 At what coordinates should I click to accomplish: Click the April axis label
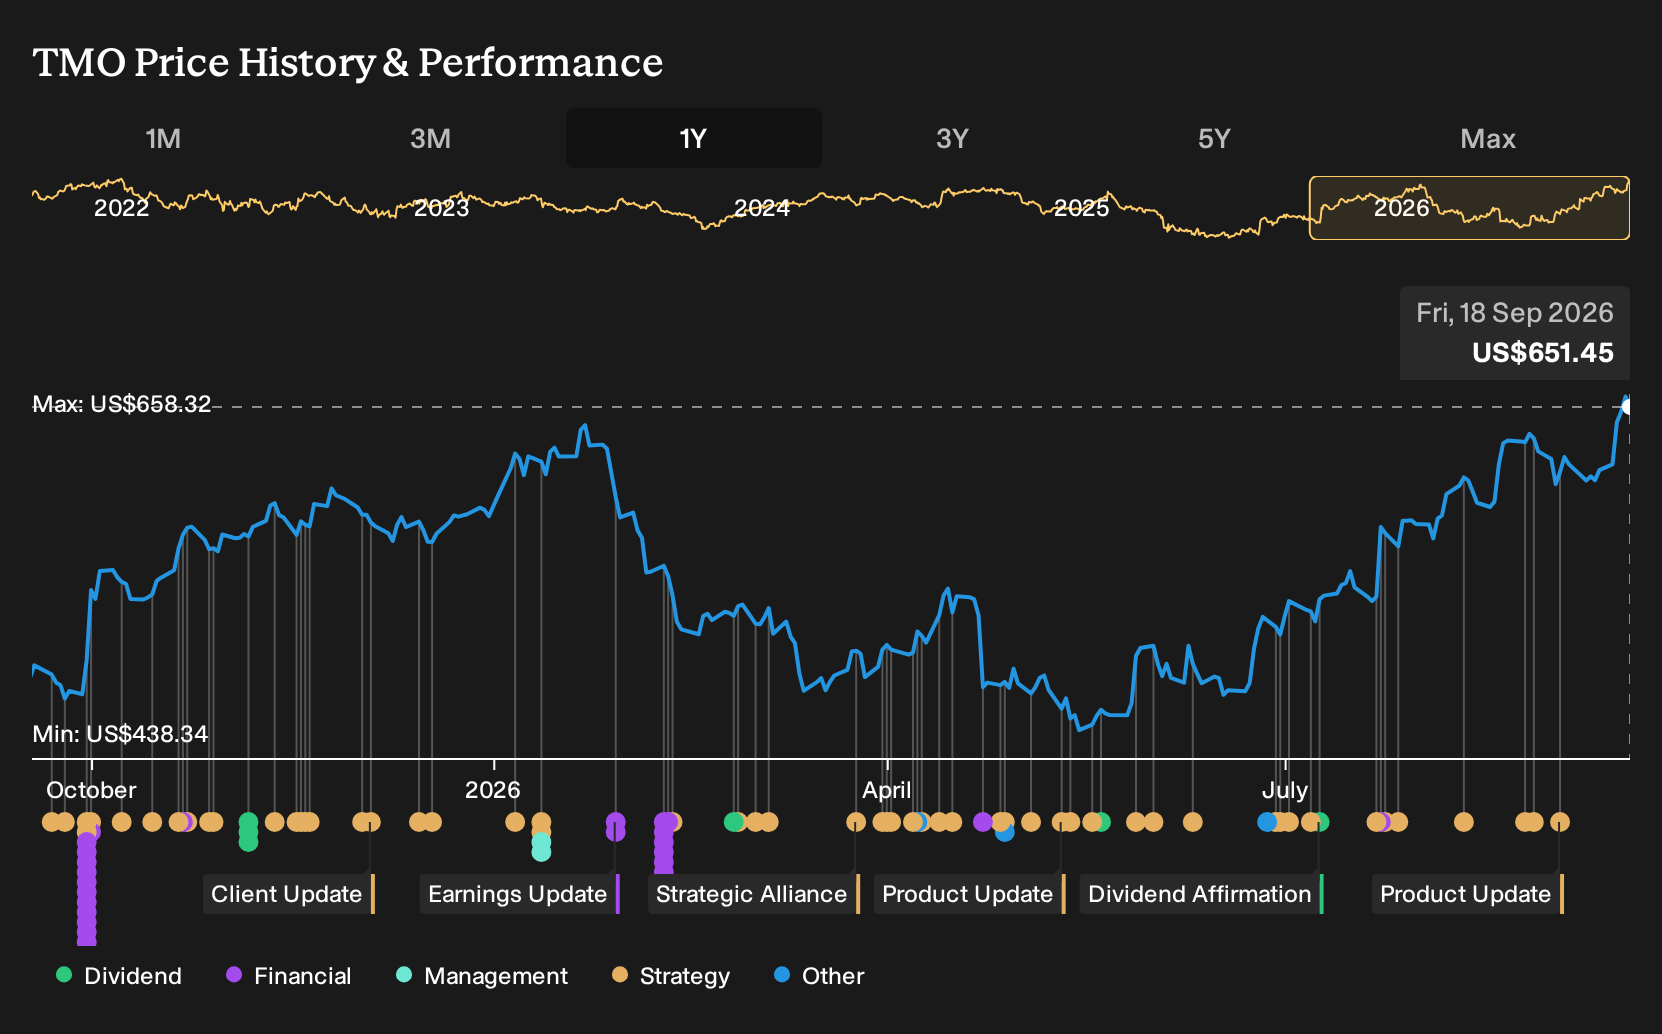[x=887, y=790]
